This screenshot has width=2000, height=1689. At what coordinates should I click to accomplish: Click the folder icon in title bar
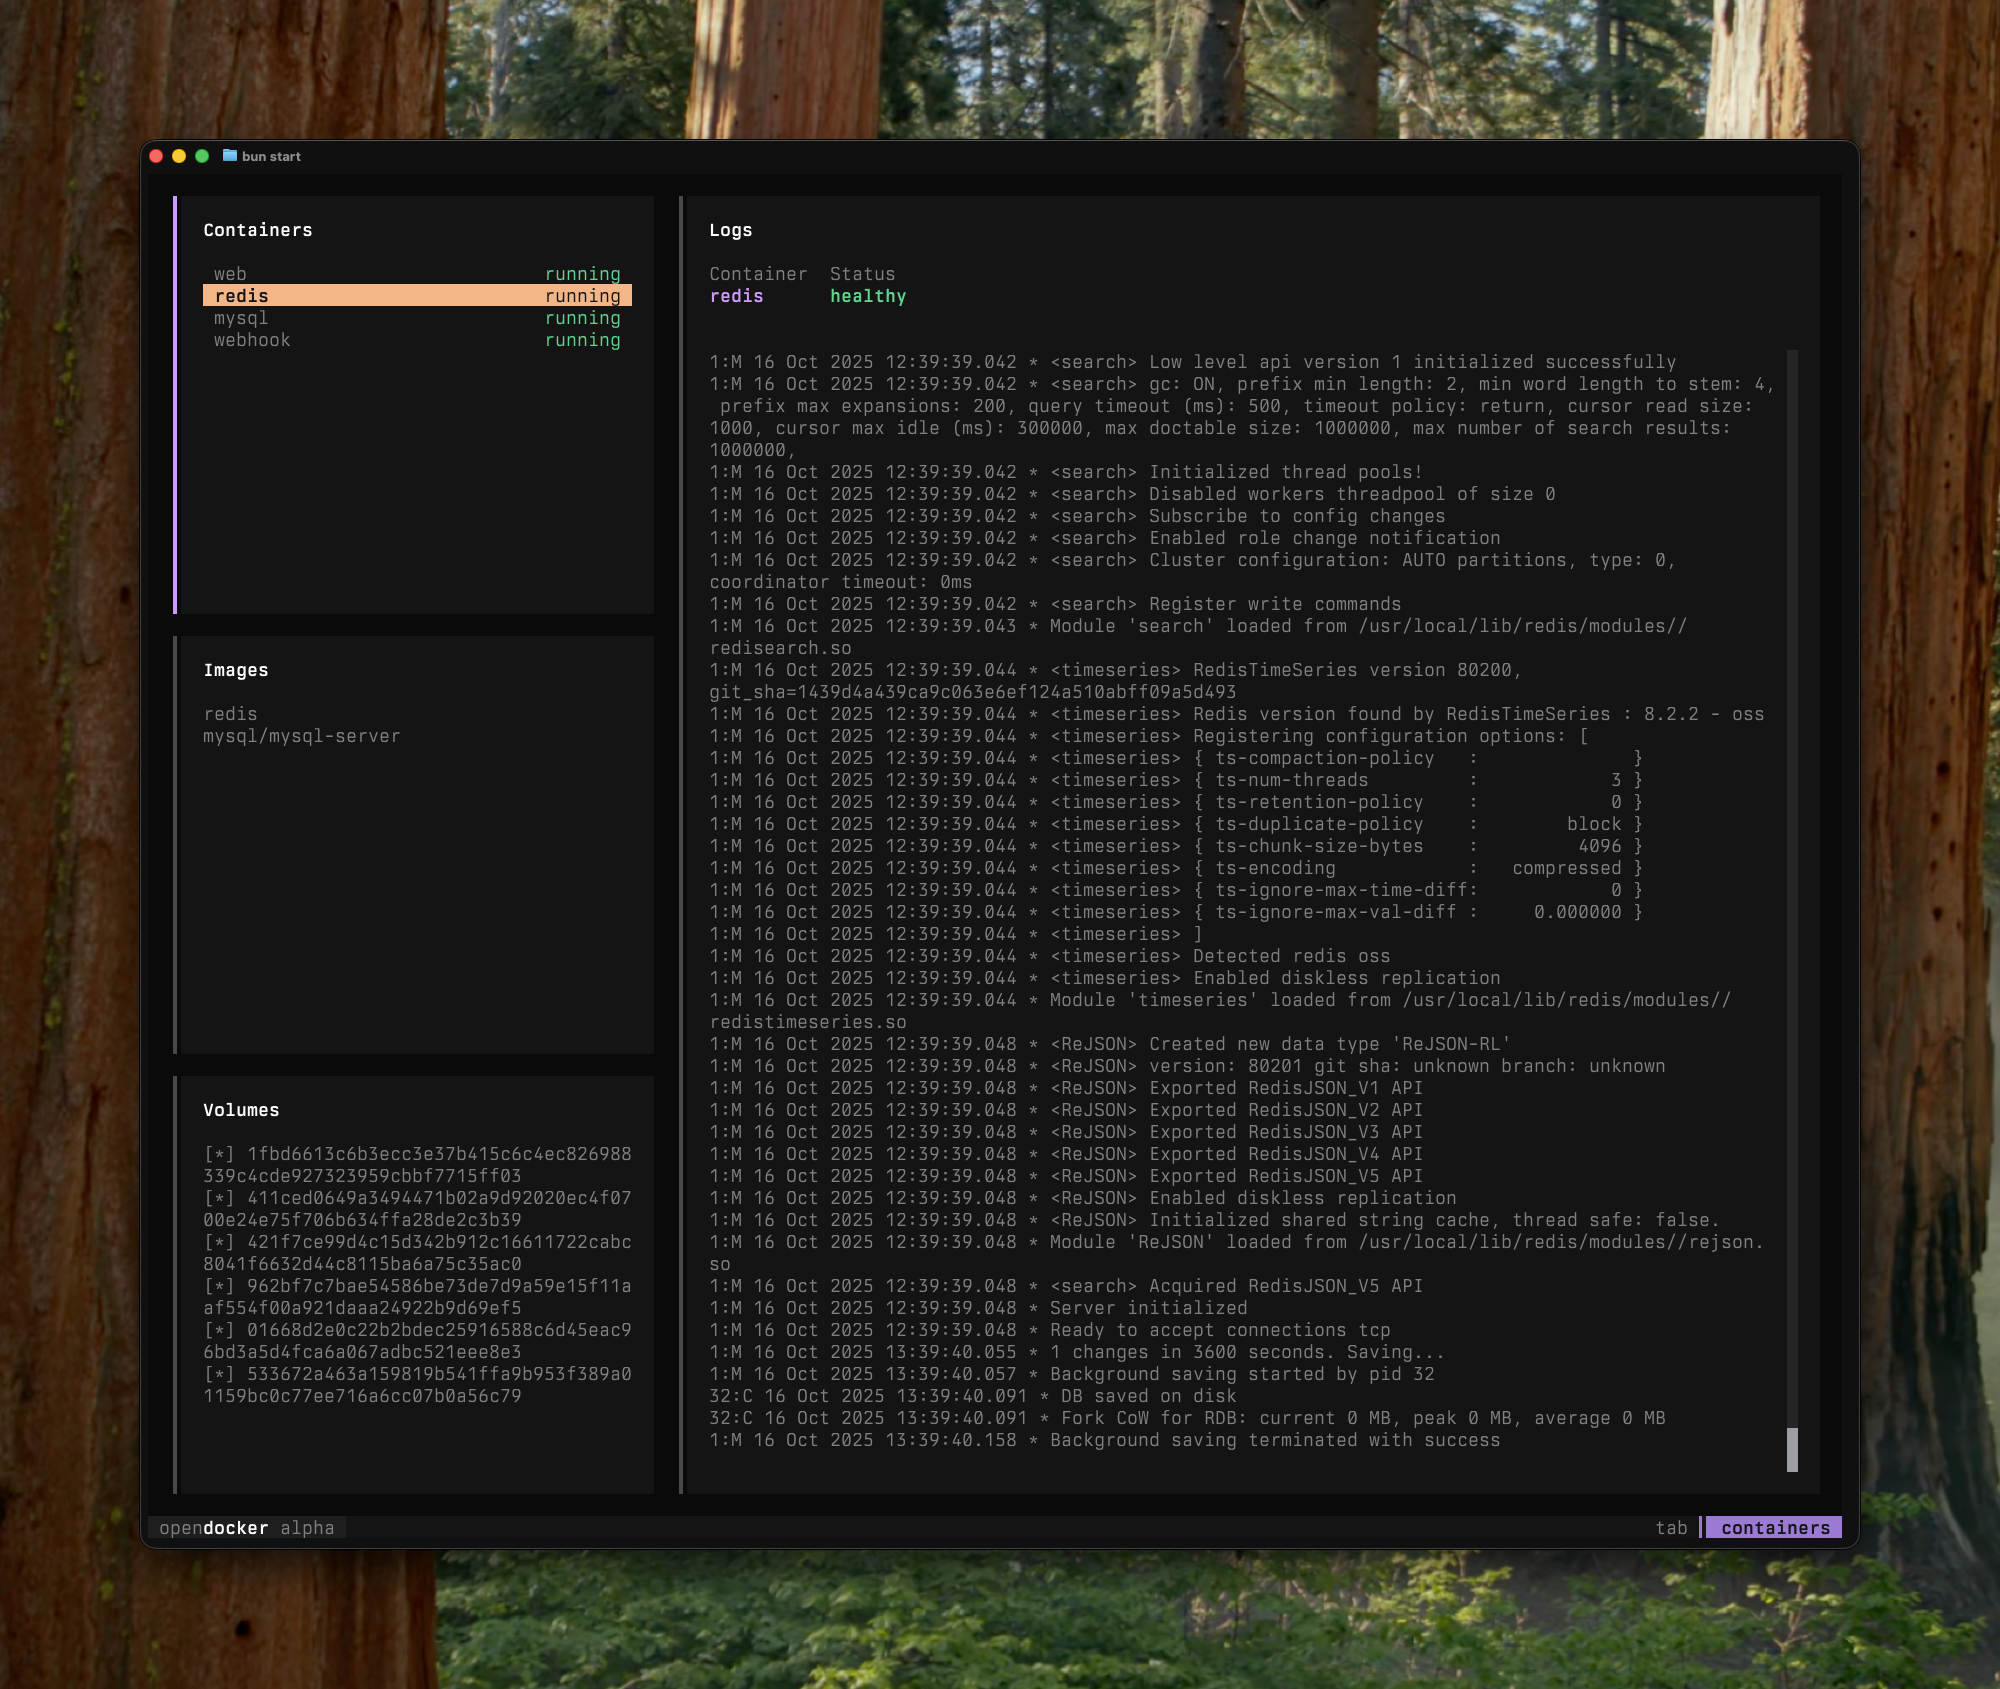(230, 156)
